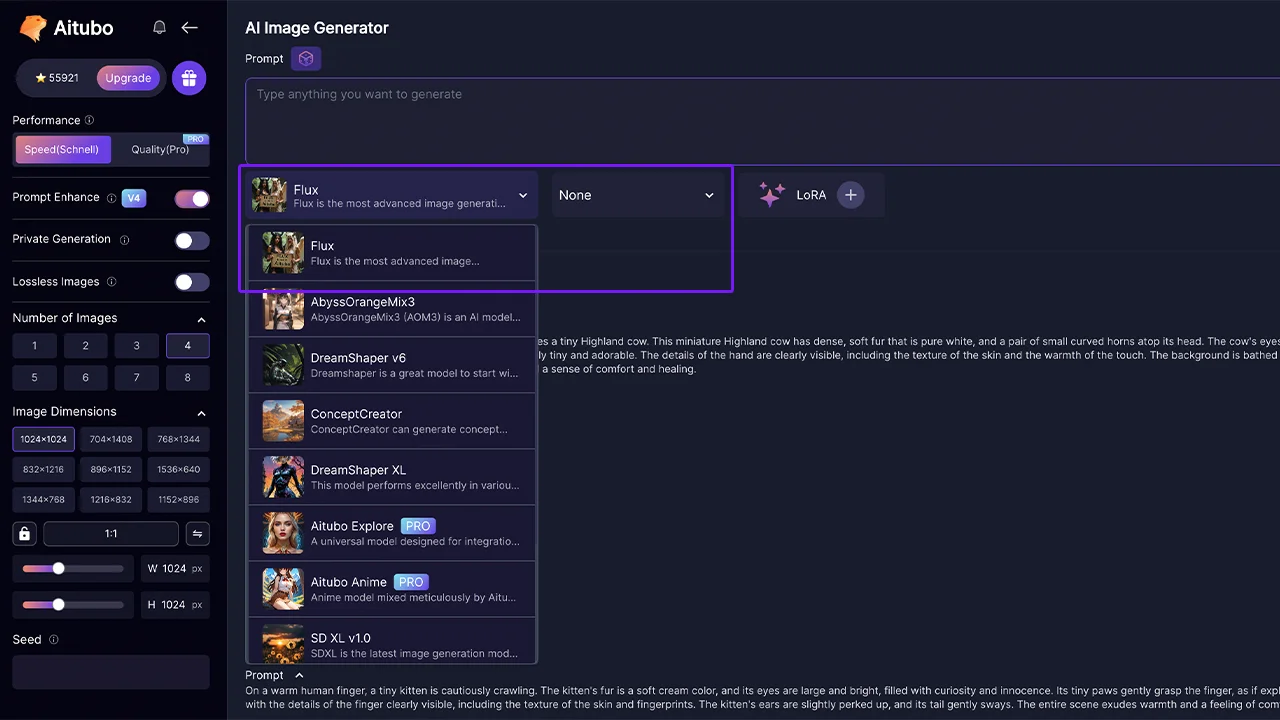
Task: Set number of images to 4
Action: pos(187,346)
